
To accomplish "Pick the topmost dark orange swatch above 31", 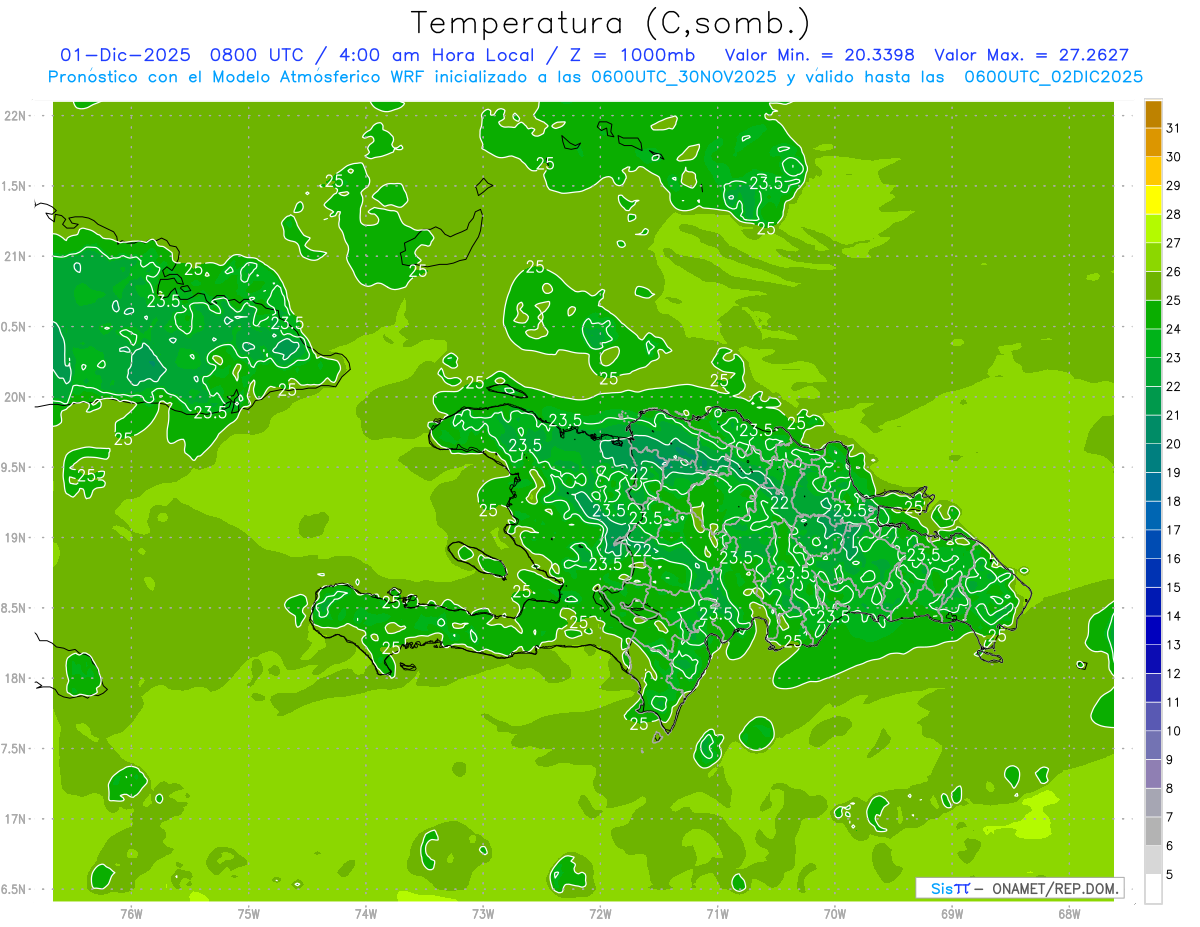I will point(1153,114).
